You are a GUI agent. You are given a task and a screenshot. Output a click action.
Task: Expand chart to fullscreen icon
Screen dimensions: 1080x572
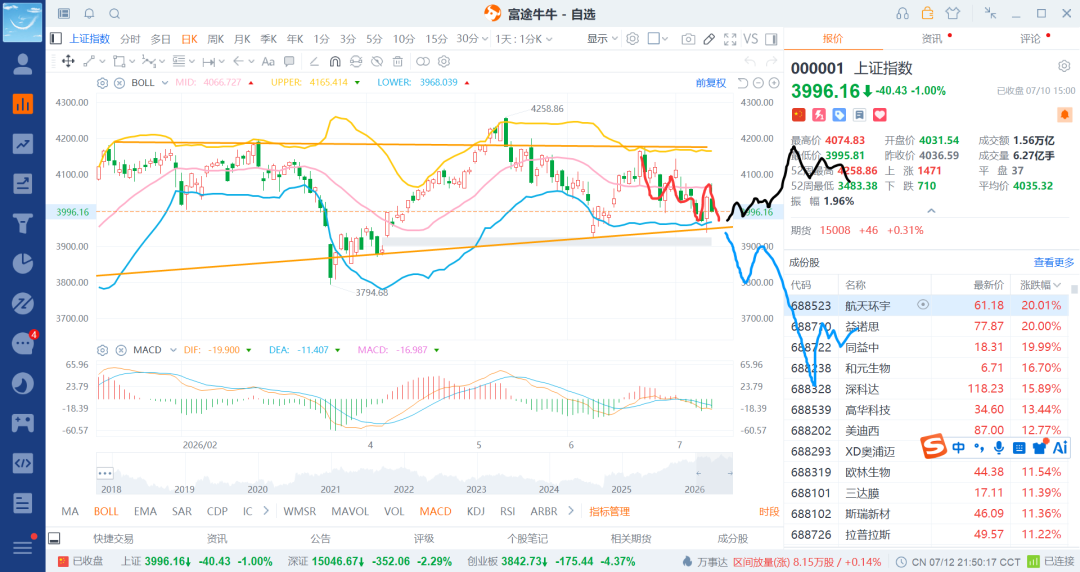pos(730,39)
